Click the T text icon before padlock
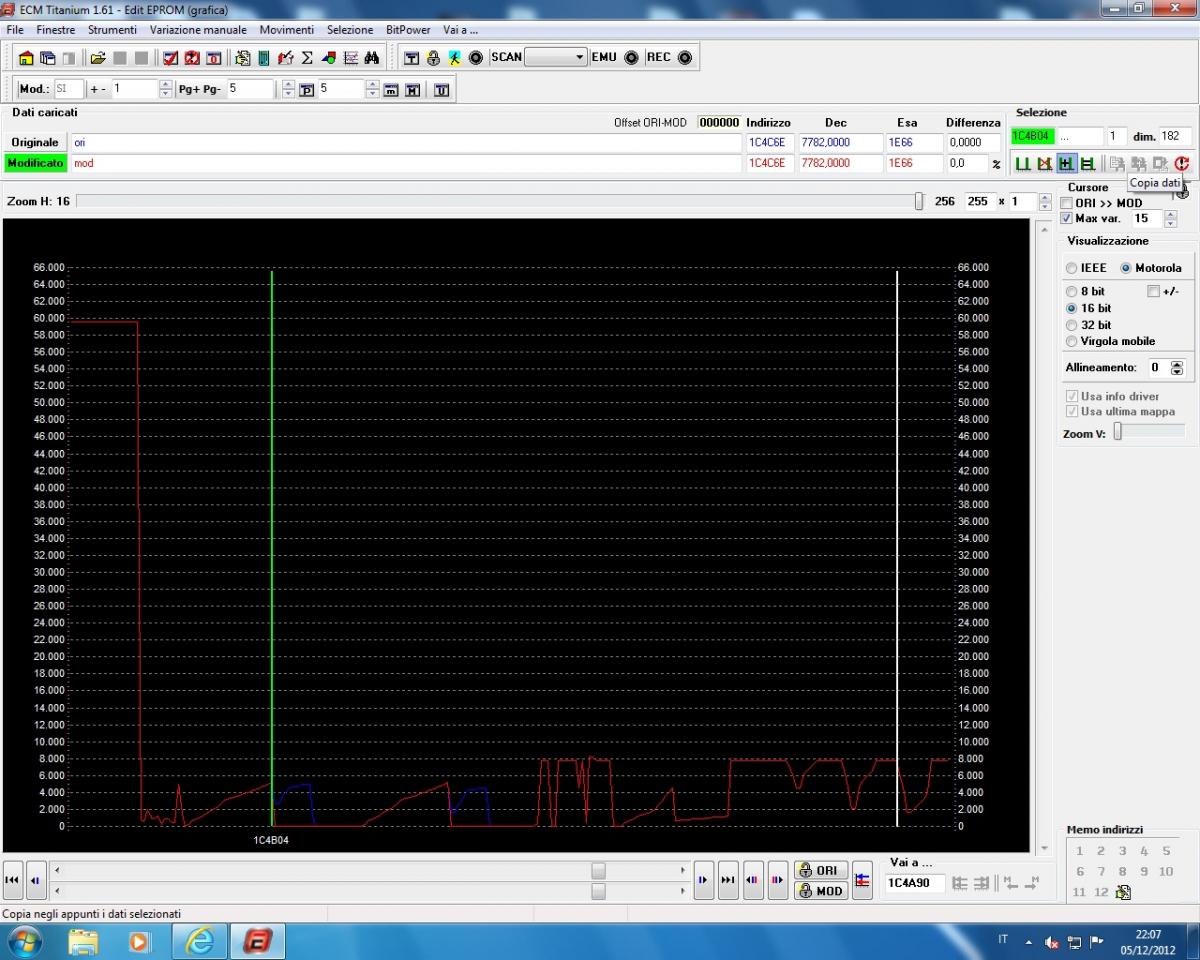 click(412, 58)
